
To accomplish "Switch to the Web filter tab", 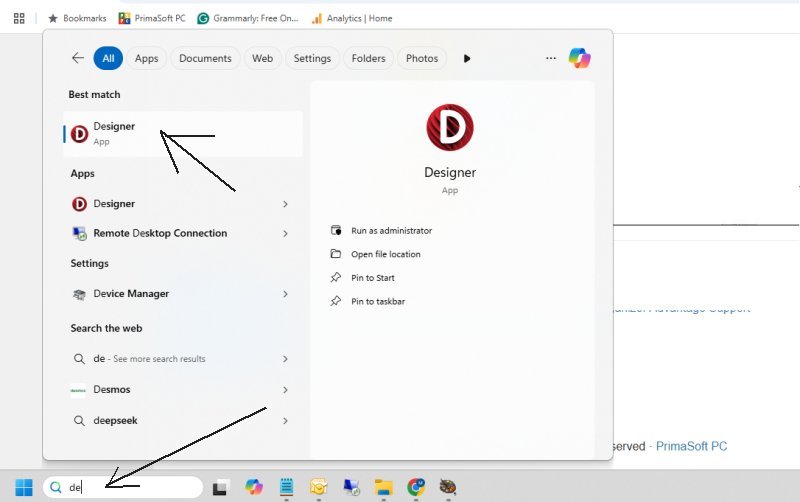I will click(x=262, y=58).
